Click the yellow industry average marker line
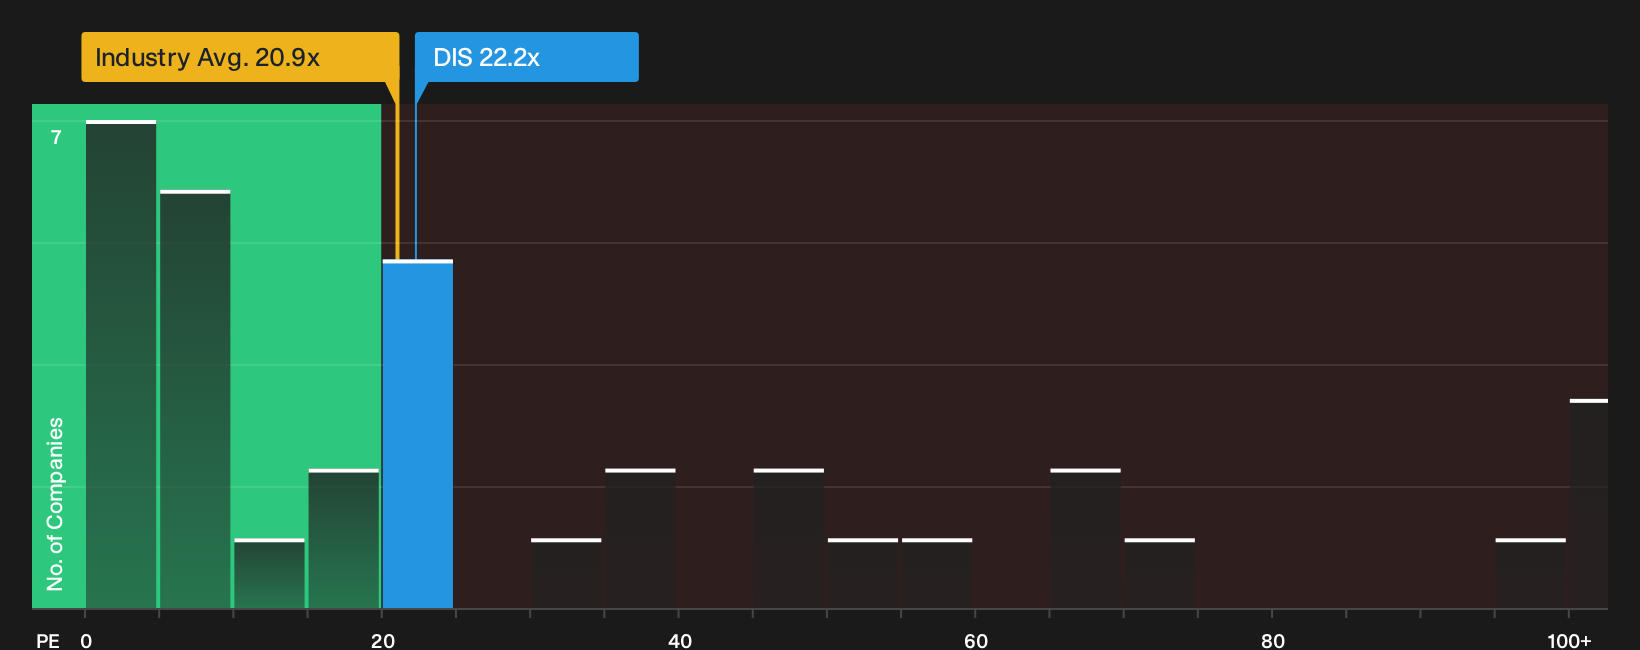 pyautogui.click(x=397, y=180)
